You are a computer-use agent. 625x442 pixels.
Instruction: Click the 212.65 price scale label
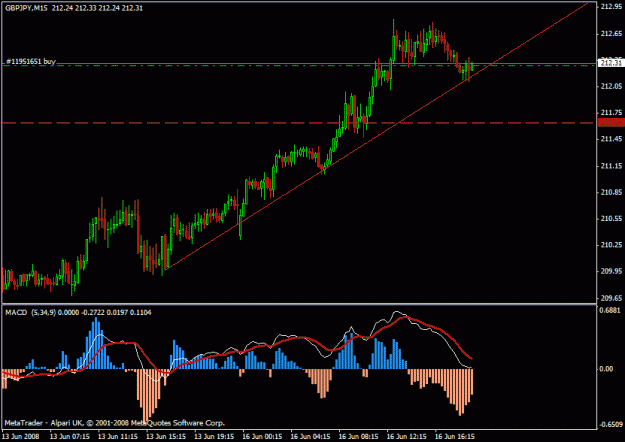[x=611, y=33]
